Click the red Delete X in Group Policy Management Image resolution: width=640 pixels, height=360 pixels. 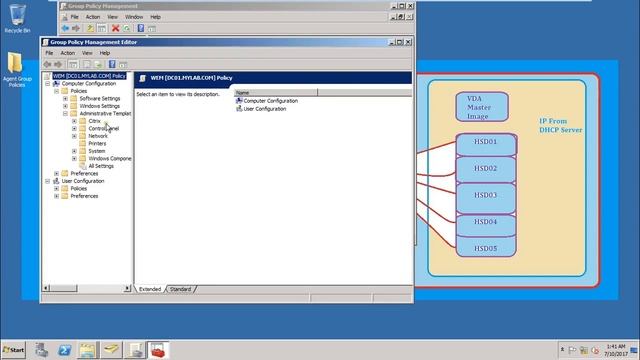[x=116, y=28]
